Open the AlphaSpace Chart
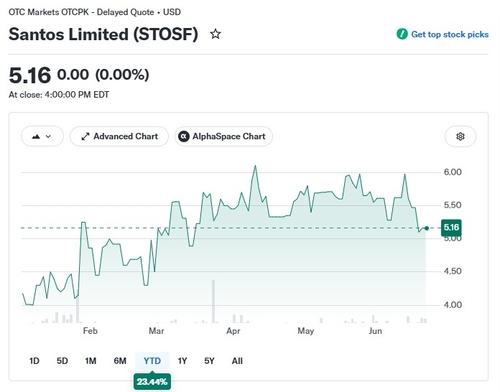The height and width of the screenshot is (392, 500). tap(224, 136)
